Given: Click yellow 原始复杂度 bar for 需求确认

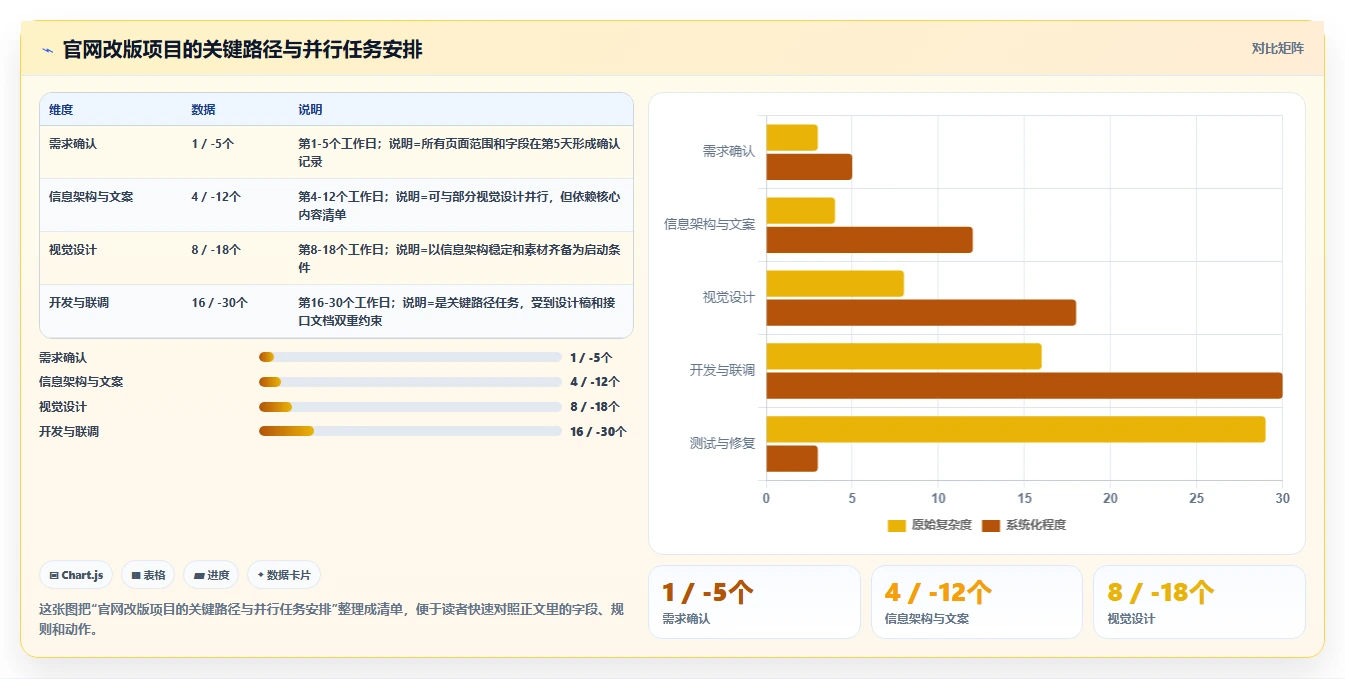Looking at the screenshot, I should pyautogui.click(x=792, y=138).
